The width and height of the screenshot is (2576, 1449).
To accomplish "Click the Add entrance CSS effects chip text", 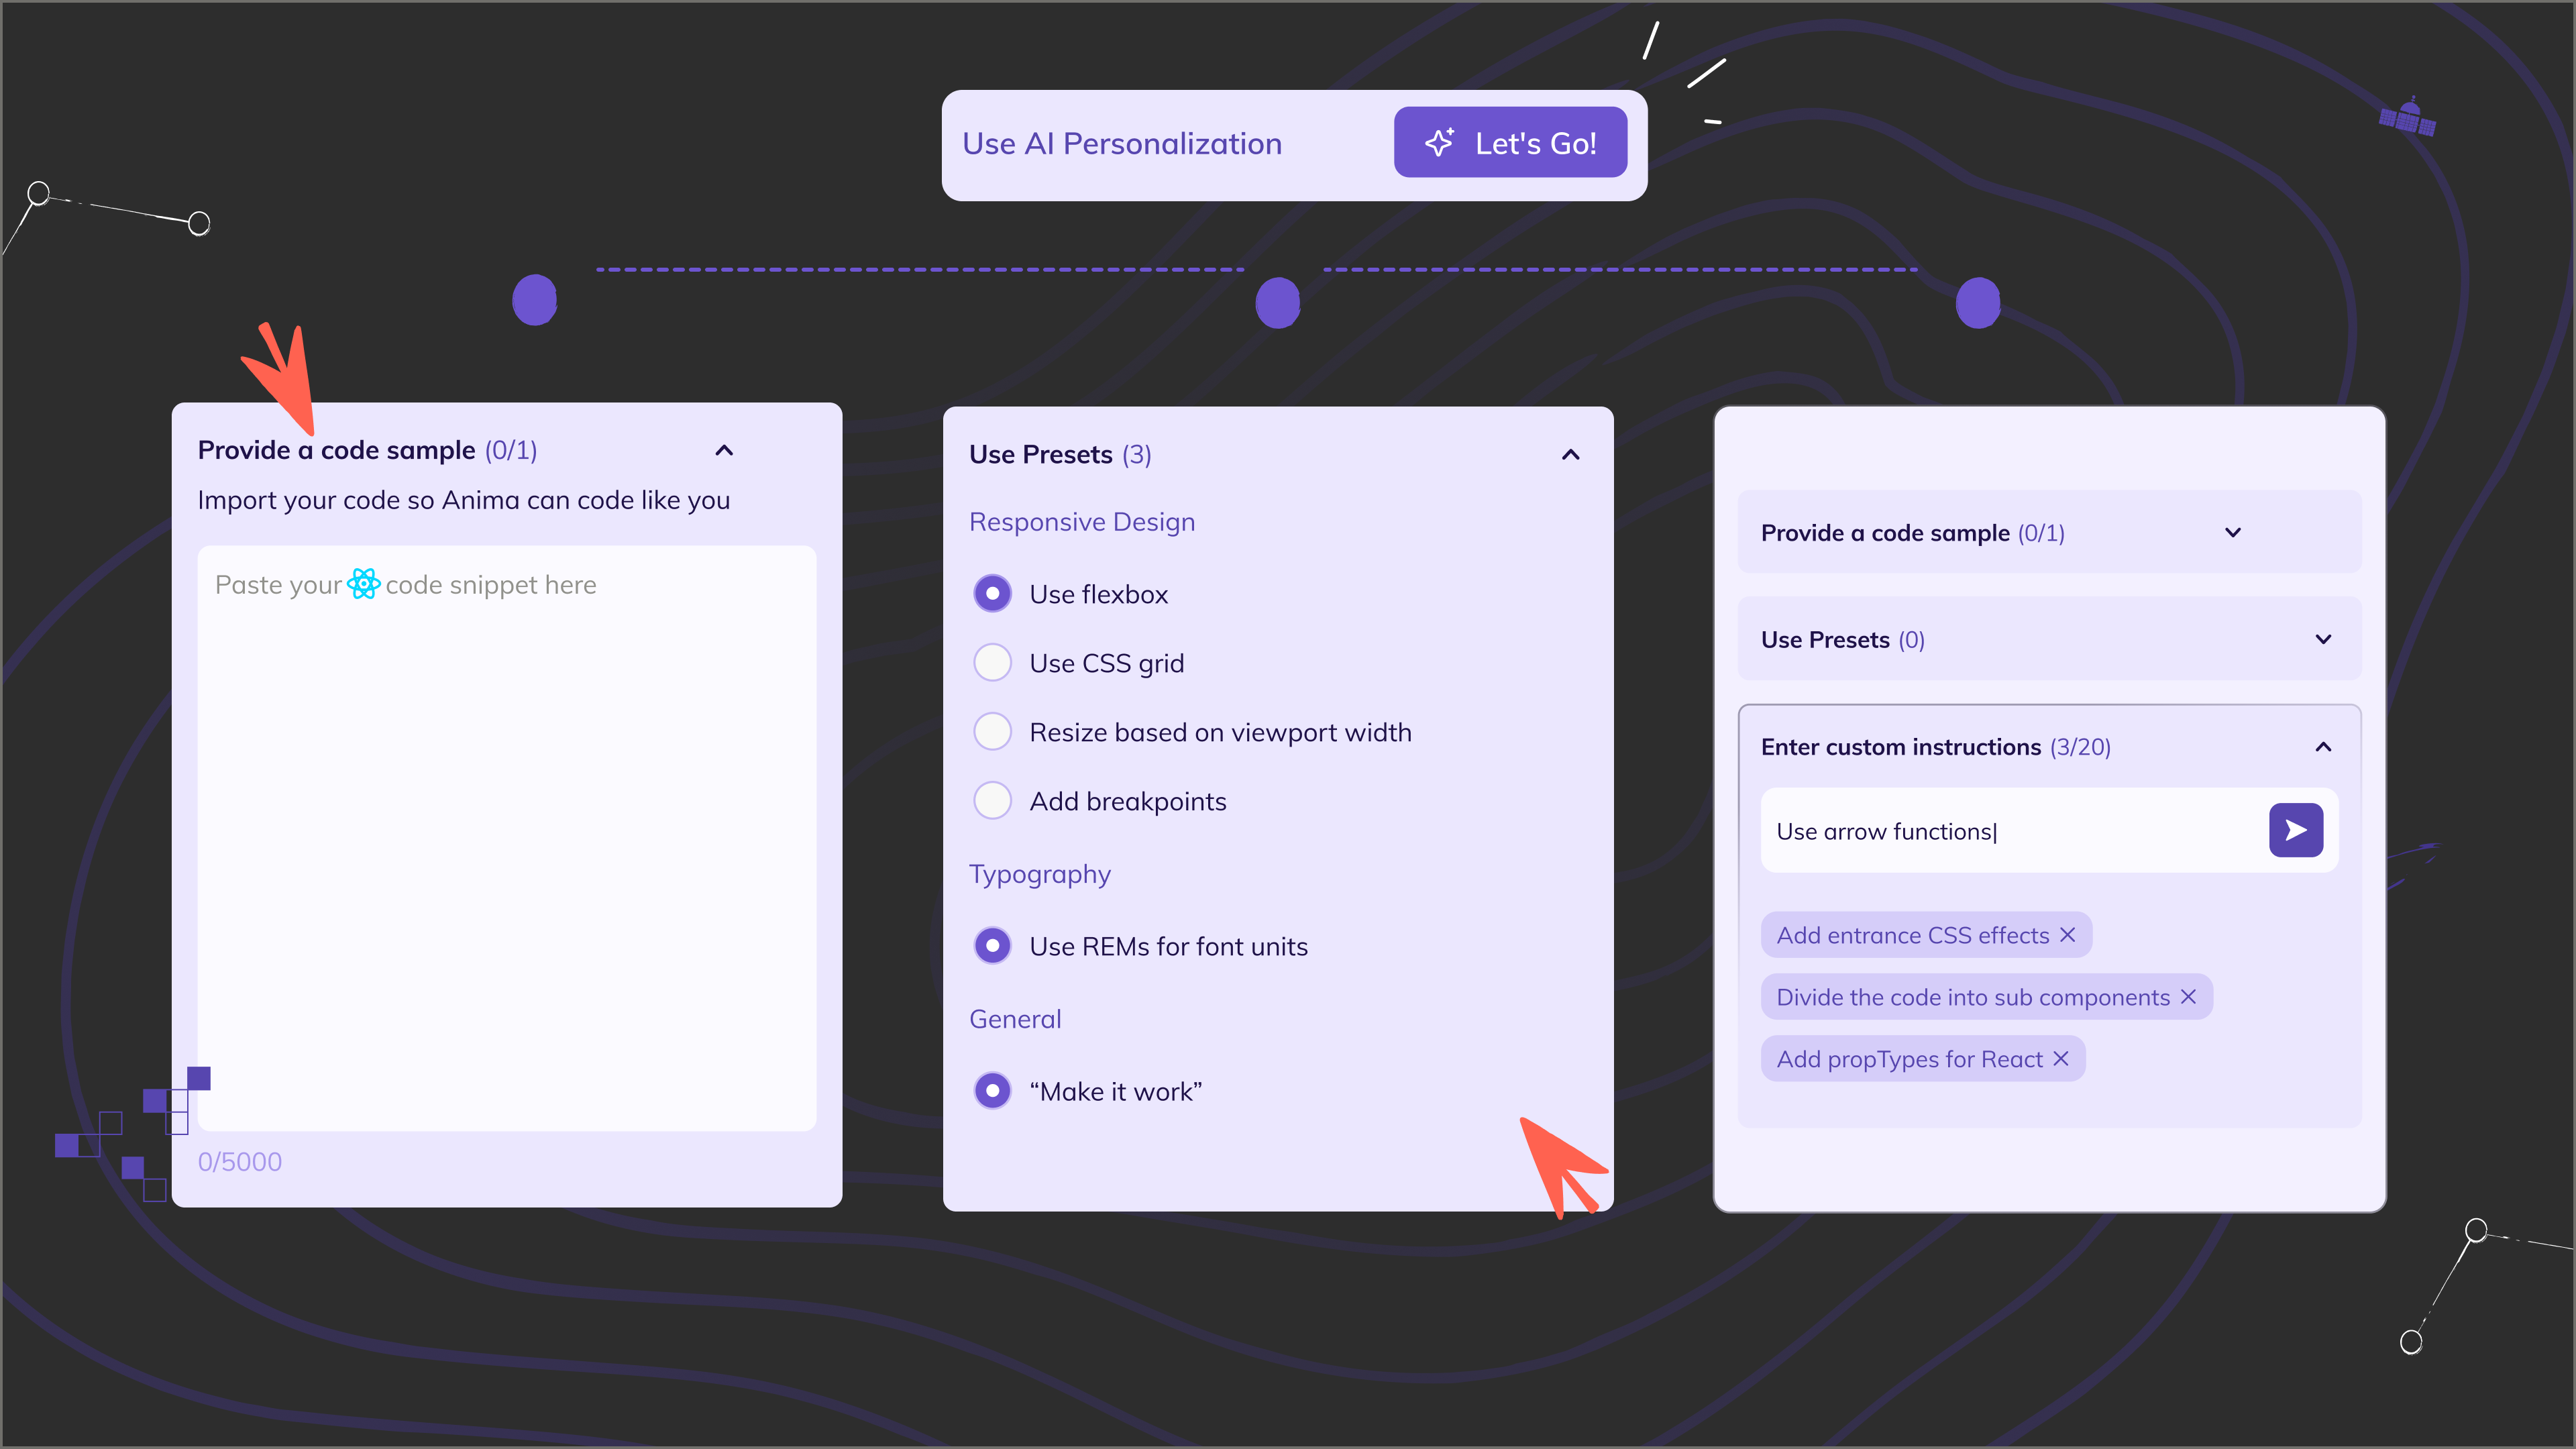I will point(1913,935).
